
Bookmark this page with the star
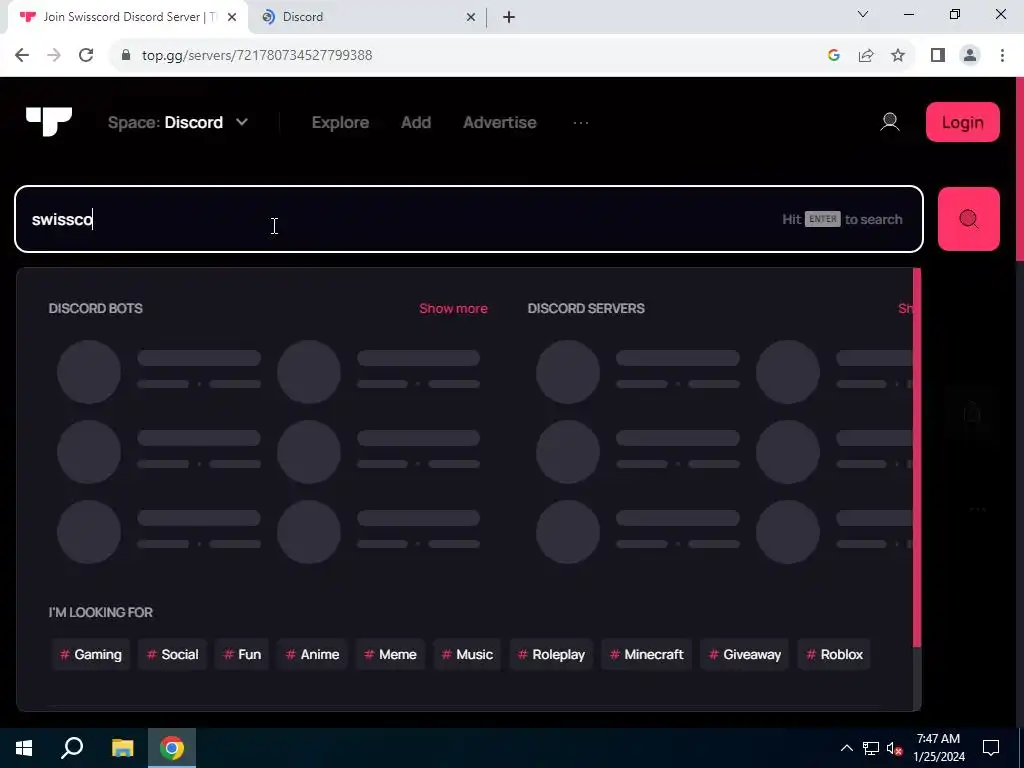tap(898, 56)
